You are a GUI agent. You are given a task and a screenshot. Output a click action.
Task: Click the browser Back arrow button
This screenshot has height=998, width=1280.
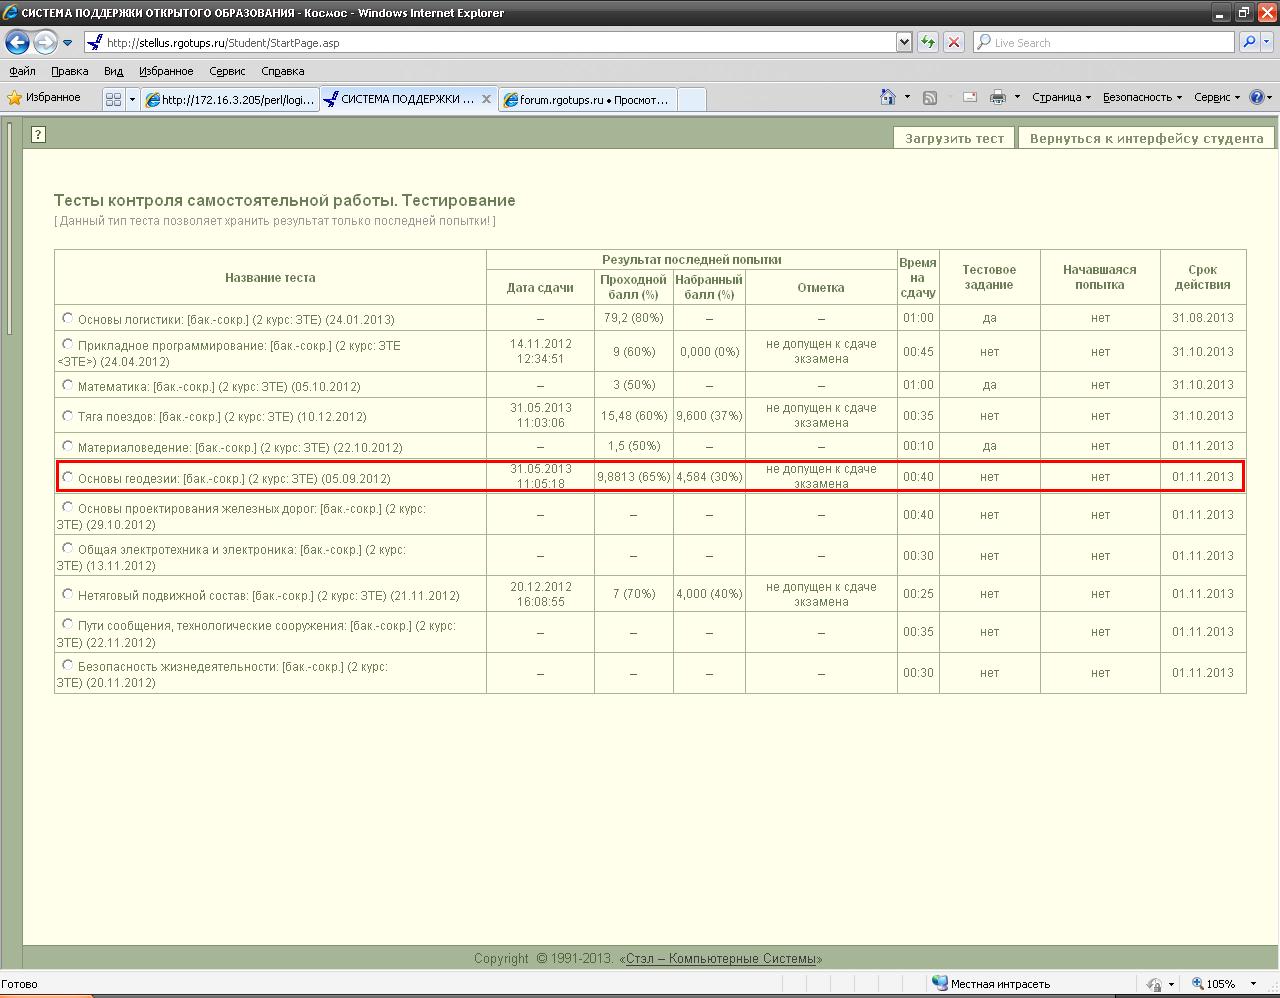[x=17, y=42]
